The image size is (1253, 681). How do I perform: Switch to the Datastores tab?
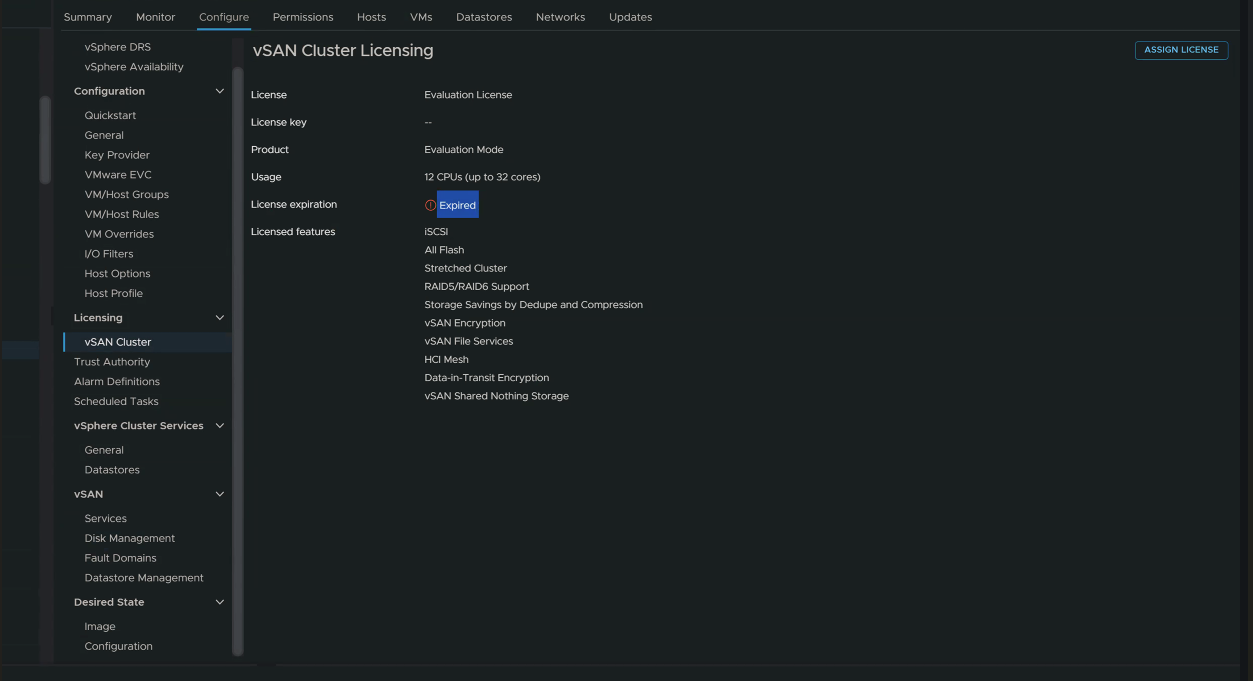484,17
